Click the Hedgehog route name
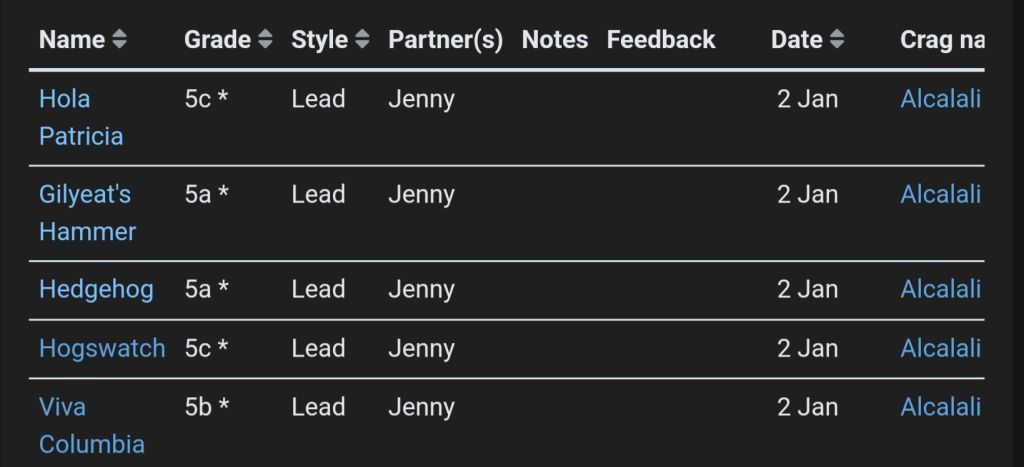This screenshot has height=467, width=1024. point(96,290)
